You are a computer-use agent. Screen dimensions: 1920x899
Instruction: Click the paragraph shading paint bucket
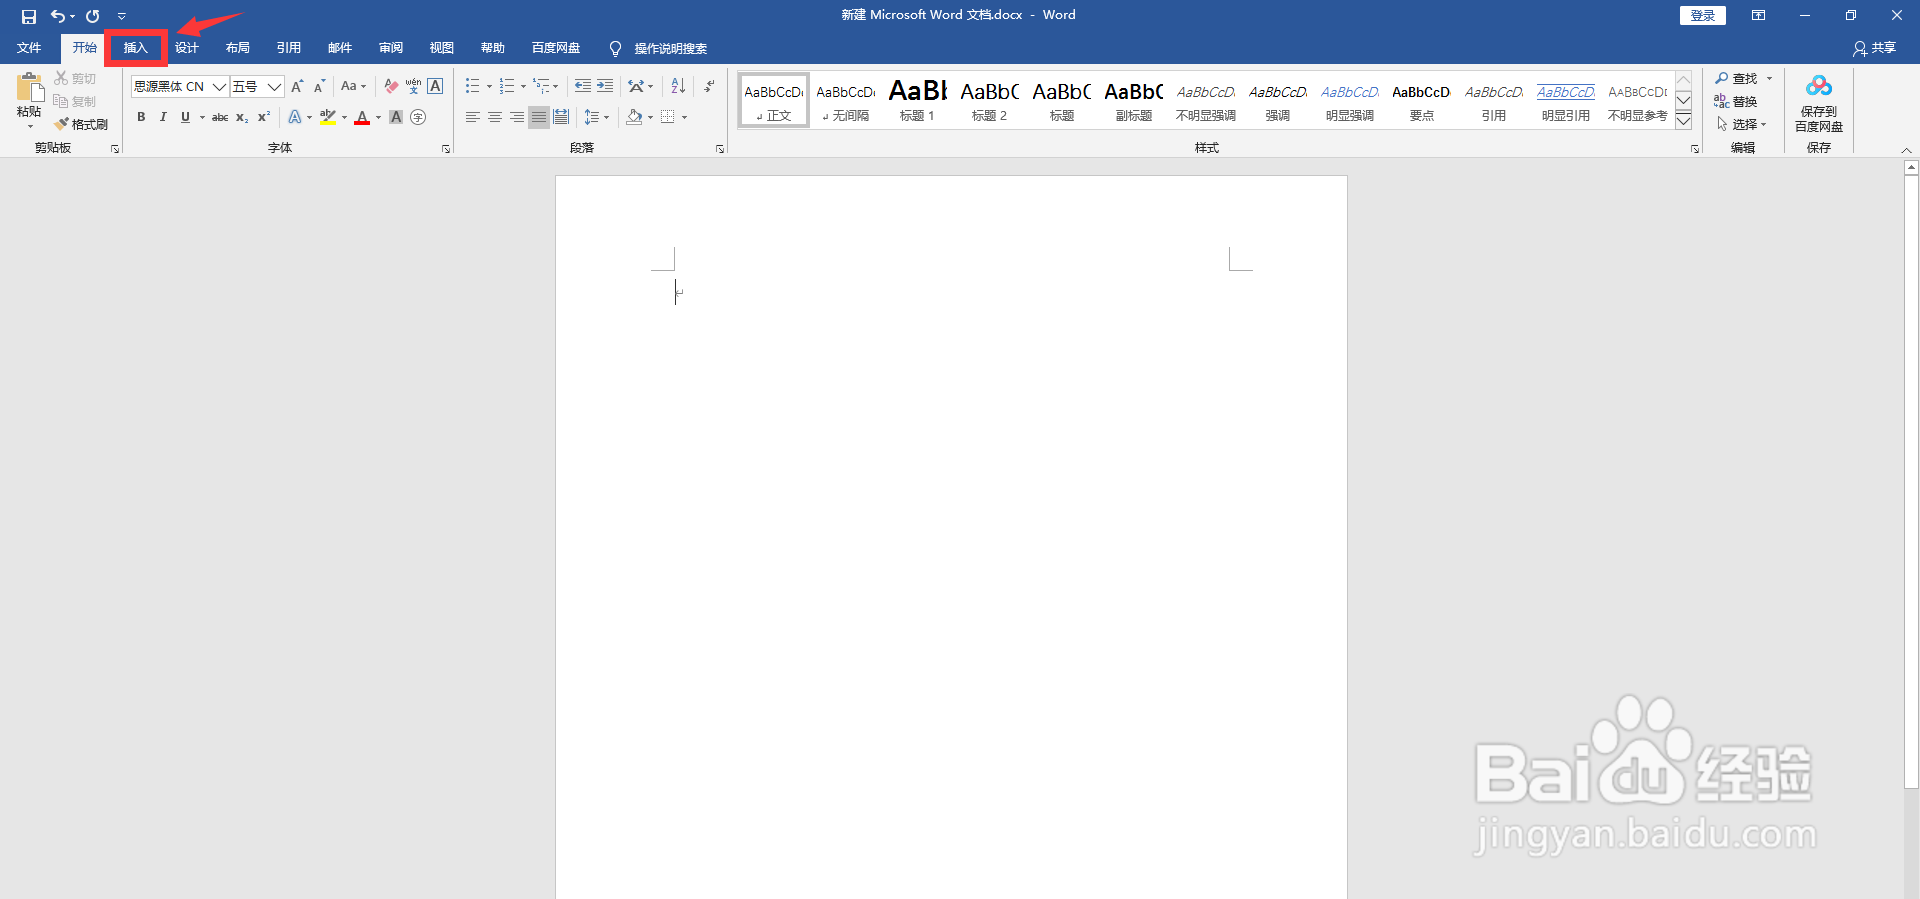(634, 117)
